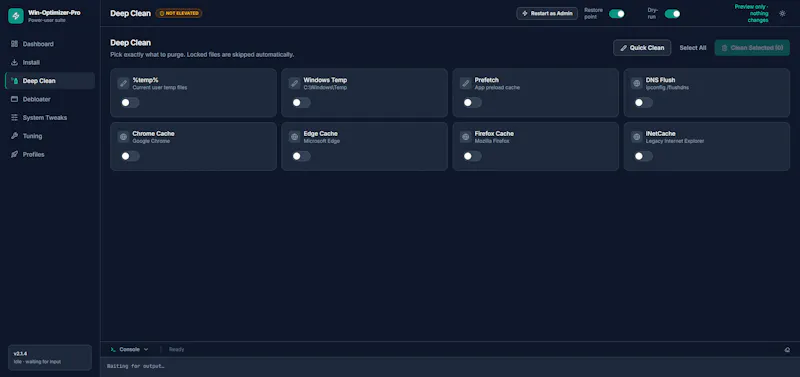
Task: Click the Dashboard sidebar icon
Action: (x=14, y=44)
